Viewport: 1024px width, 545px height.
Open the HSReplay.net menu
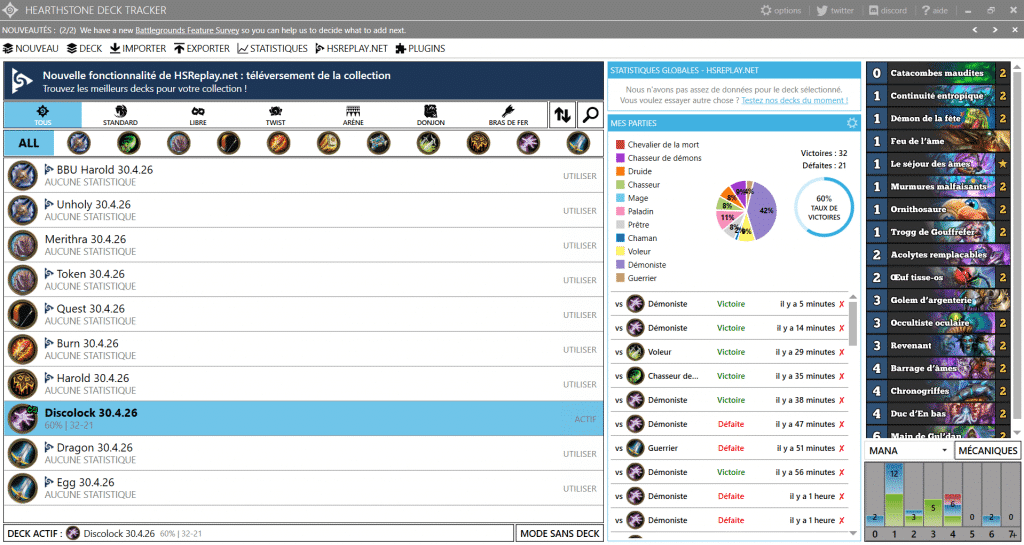351,48
